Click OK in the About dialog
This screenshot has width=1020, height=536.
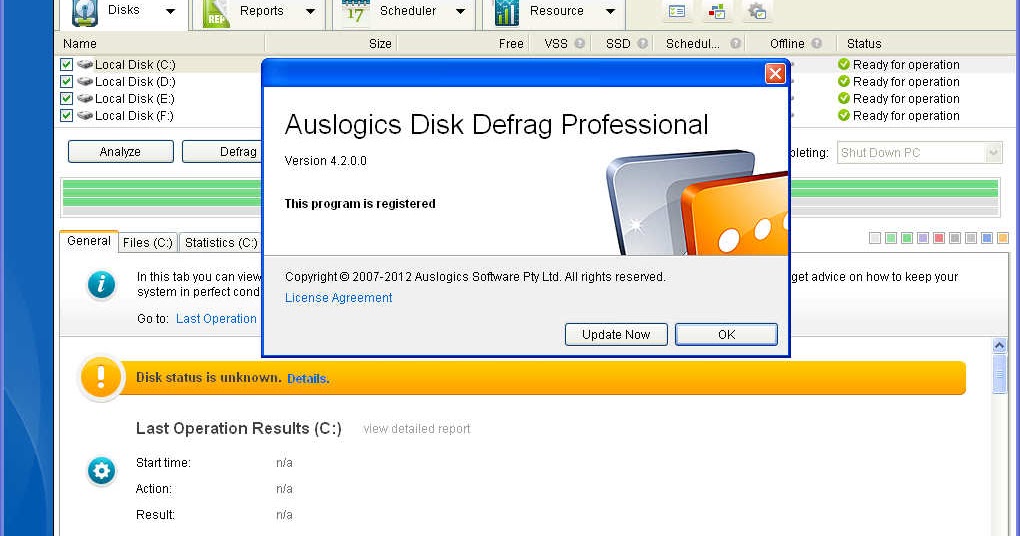[726, 334]
